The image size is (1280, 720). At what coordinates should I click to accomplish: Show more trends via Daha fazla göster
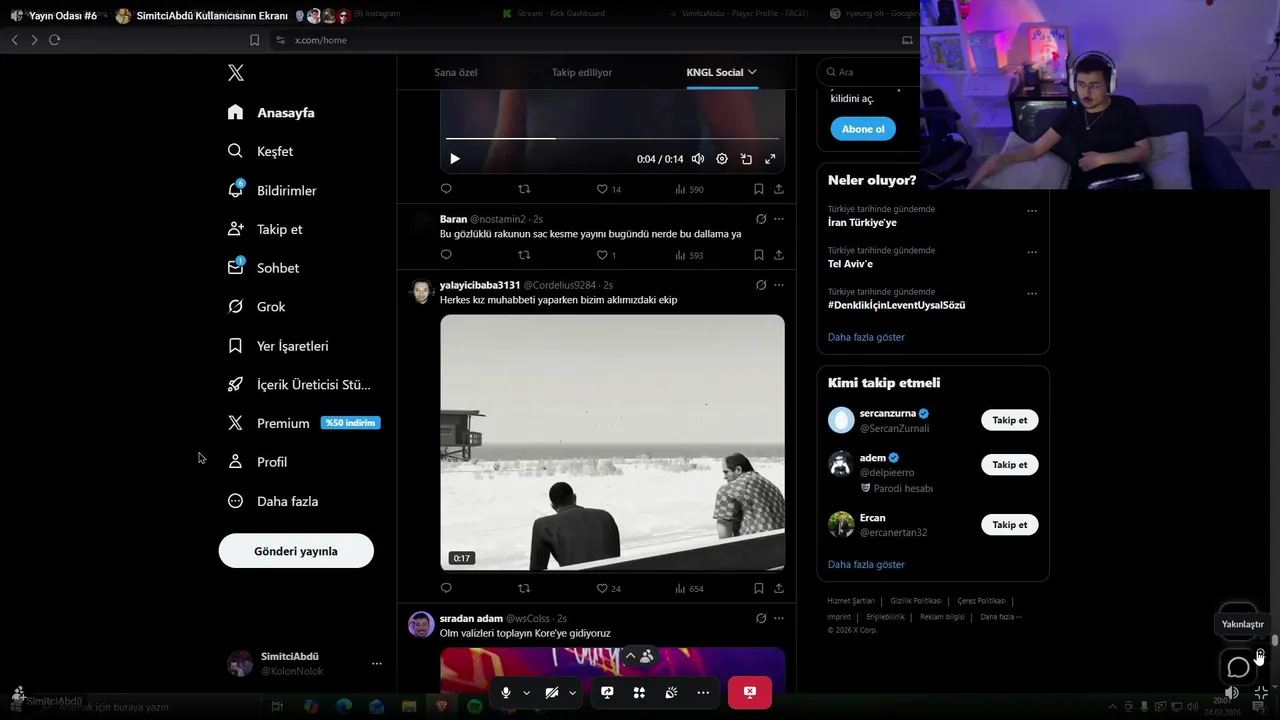pyautogui.click(x=866, y=337)
